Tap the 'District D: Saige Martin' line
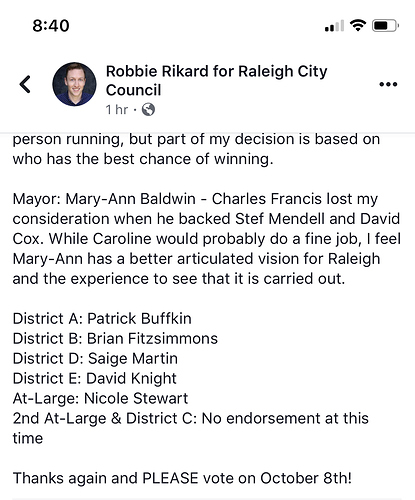The image size is (415, 500). 95,359
